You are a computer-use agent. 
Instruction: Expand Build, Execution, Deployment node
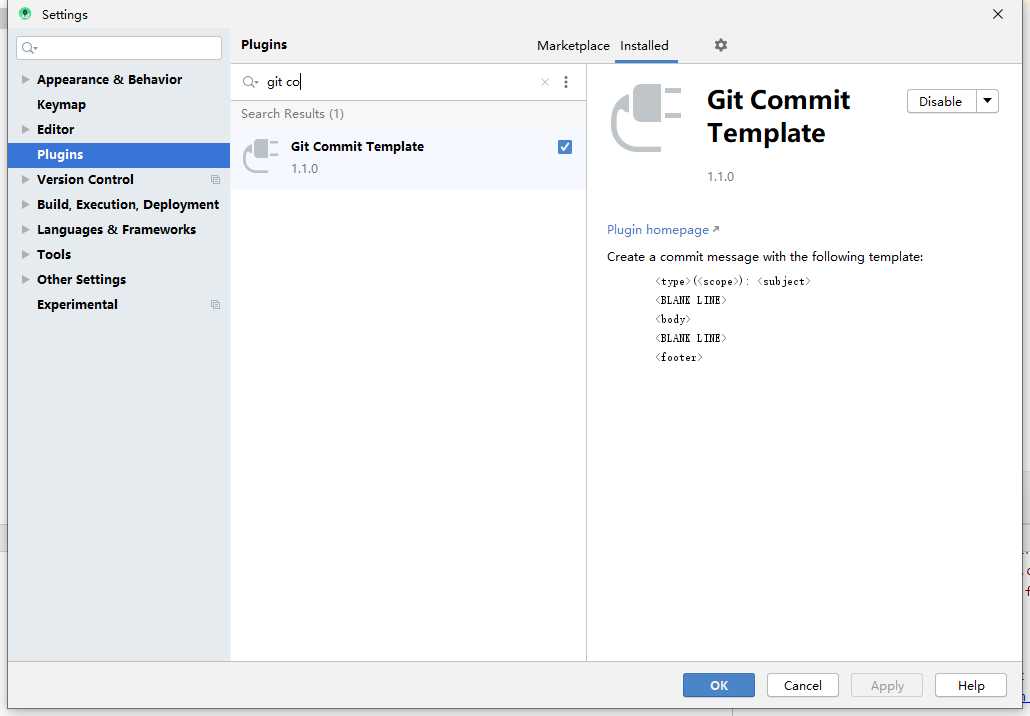[25, 204]
